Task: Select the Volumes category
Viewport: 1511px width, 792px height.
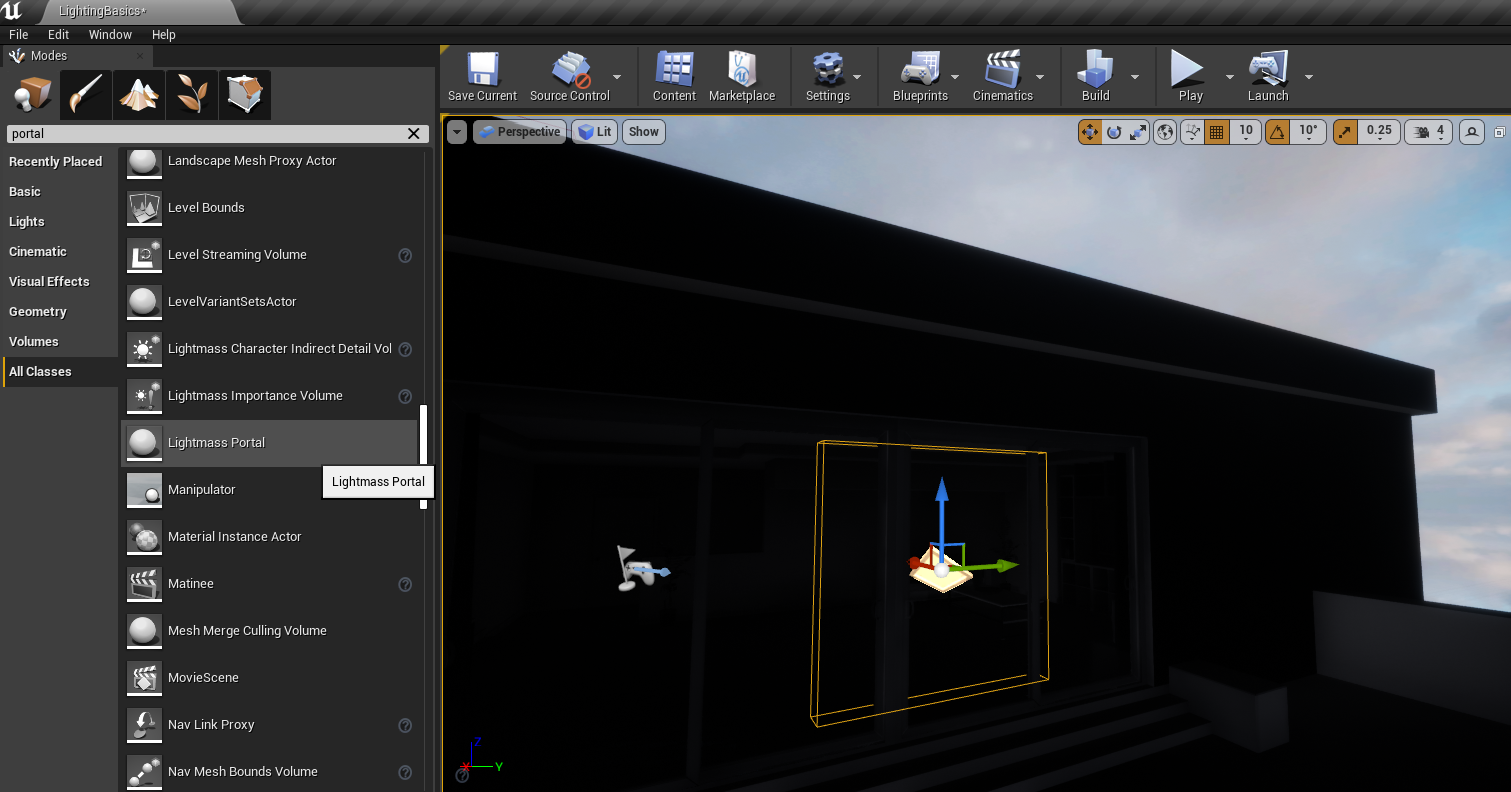Action: click(x=59, y=341)
